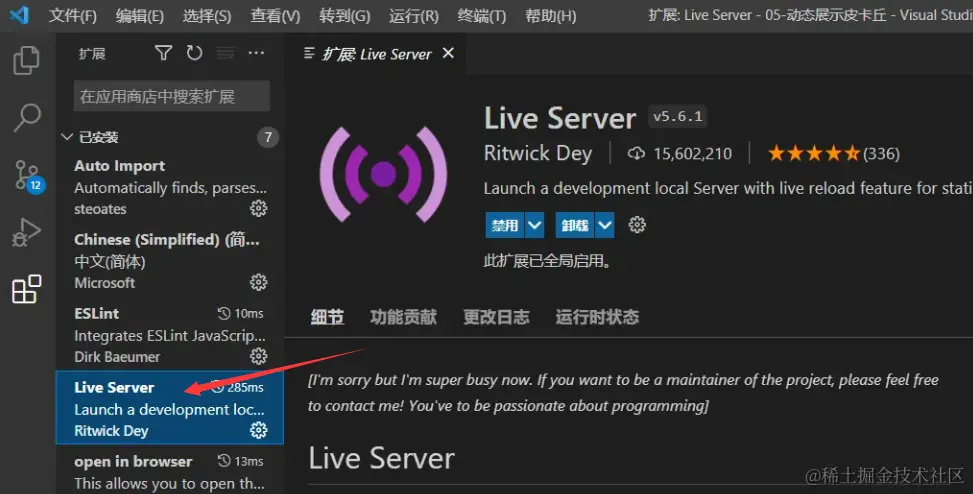Image resolution: width=973 pixels, height=494 pixels.
Task: Open Chinese (Simplified) extension gear settings
Action: pos(258,282)
